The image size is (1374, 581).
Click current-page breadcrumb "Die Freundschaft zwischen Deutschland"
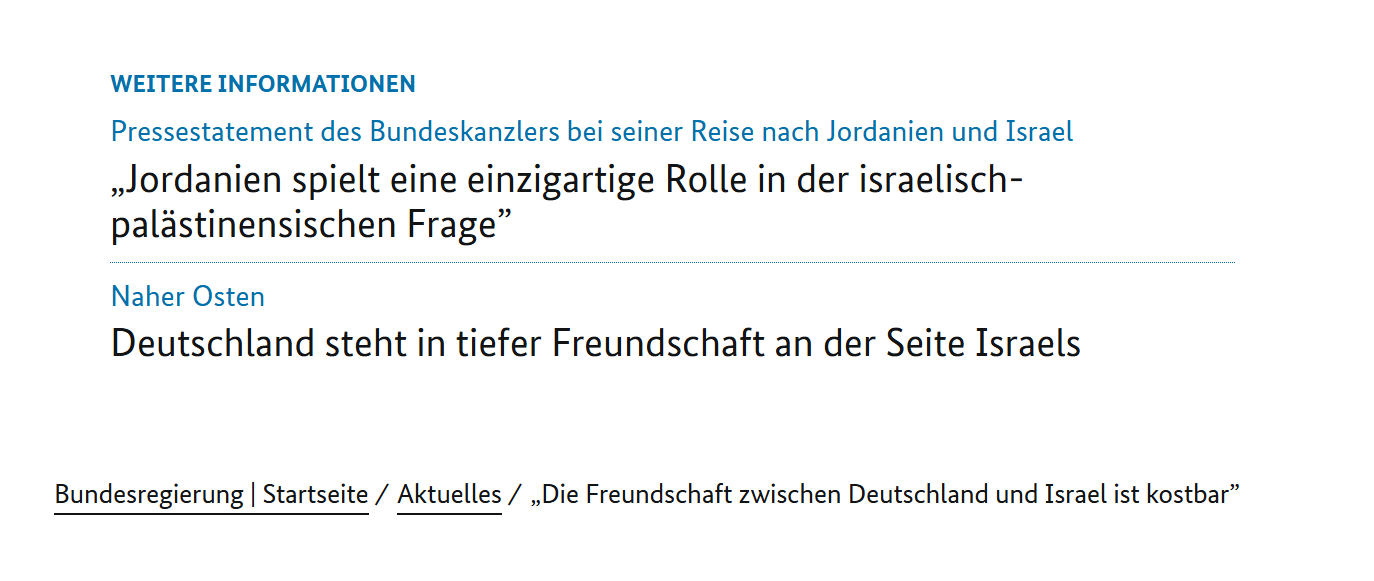click(x=885, y=494)
